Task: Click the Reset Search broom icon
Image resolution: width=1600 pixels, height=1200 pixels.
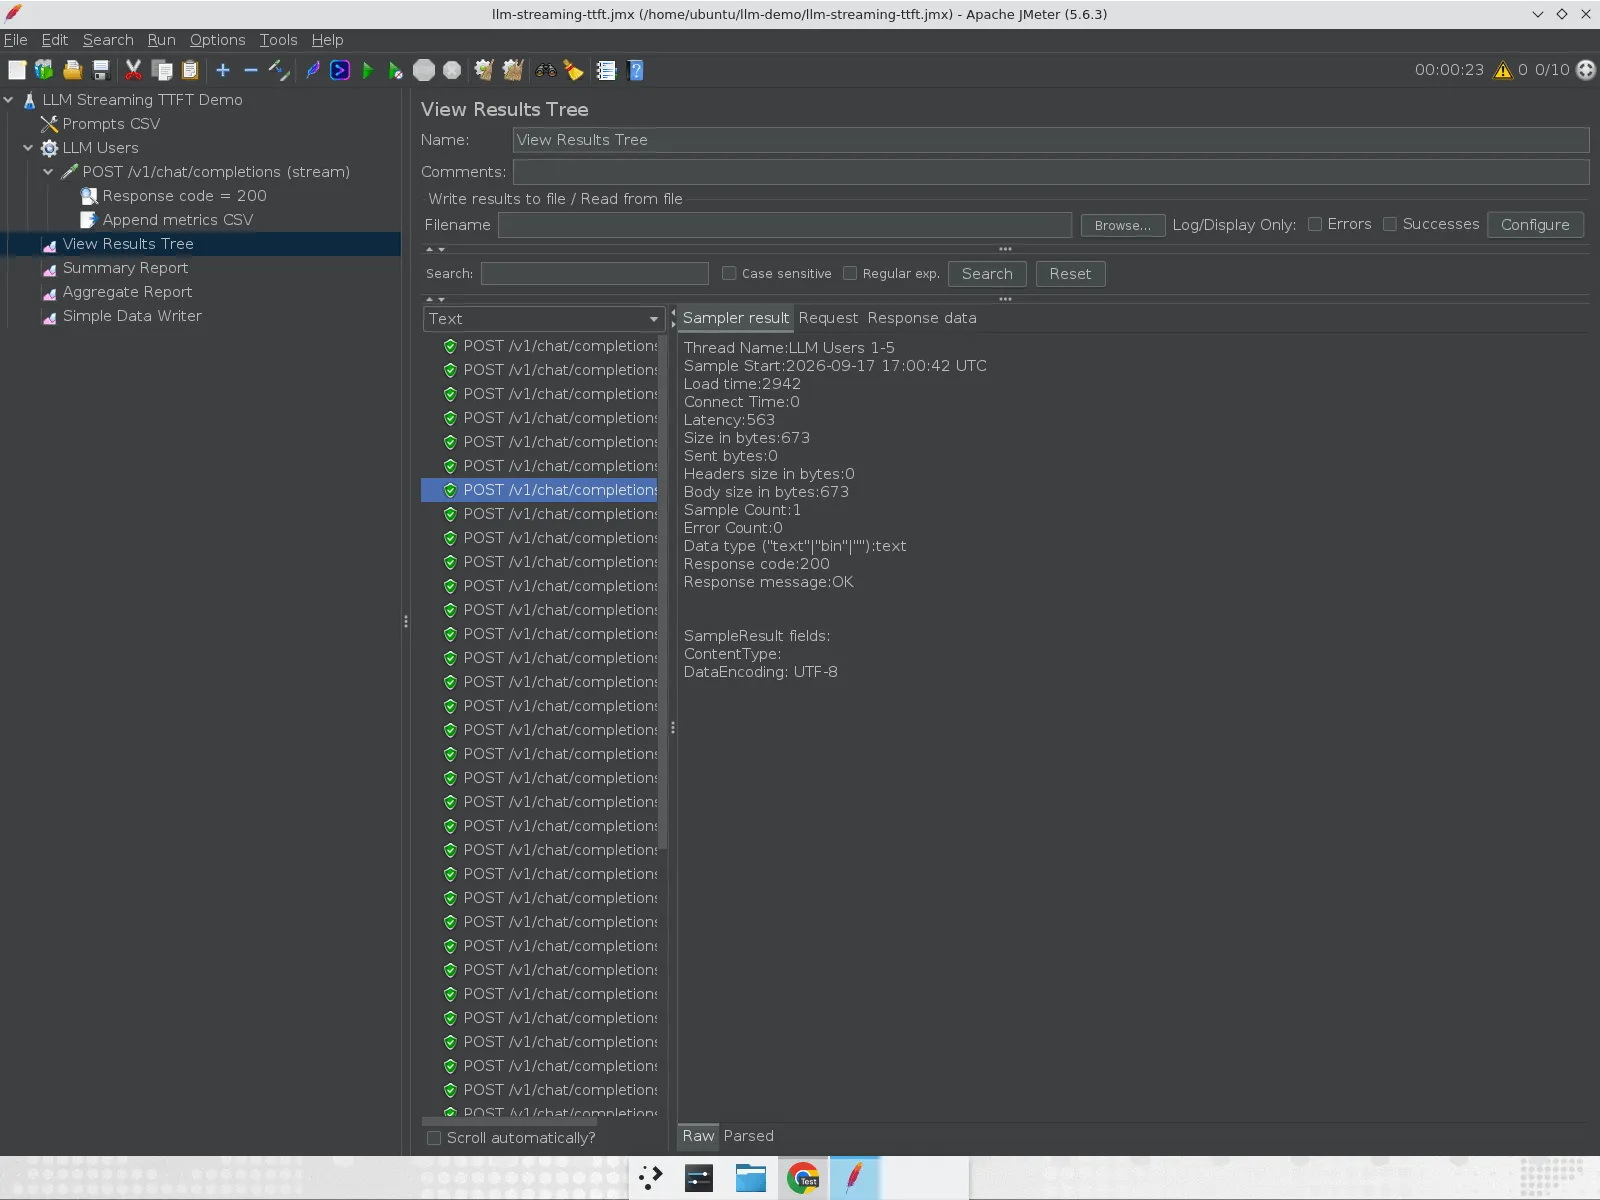Action: pos(573,70)
